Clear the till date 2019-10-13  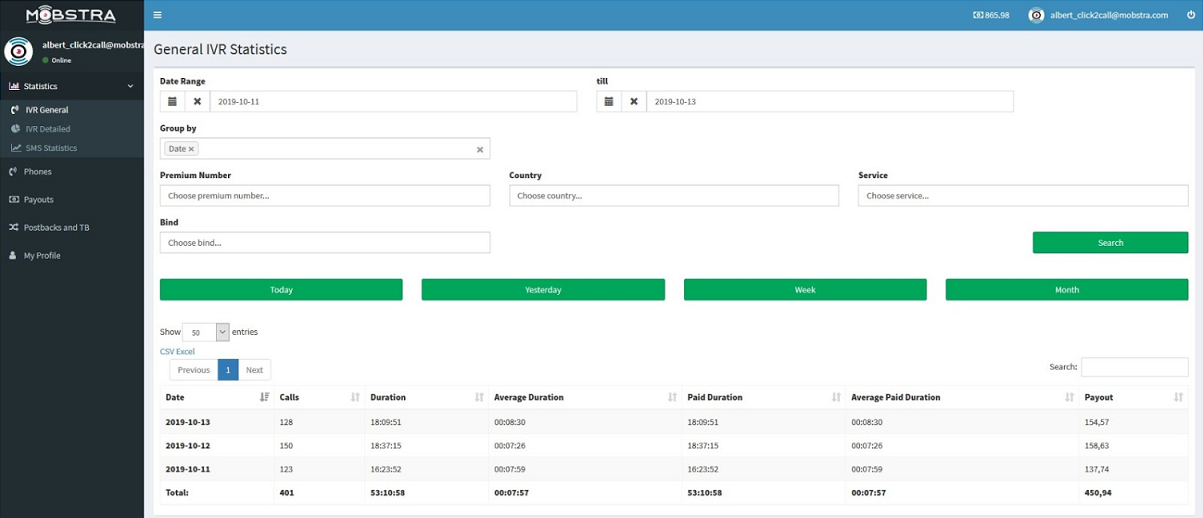[x=634, y=101]
